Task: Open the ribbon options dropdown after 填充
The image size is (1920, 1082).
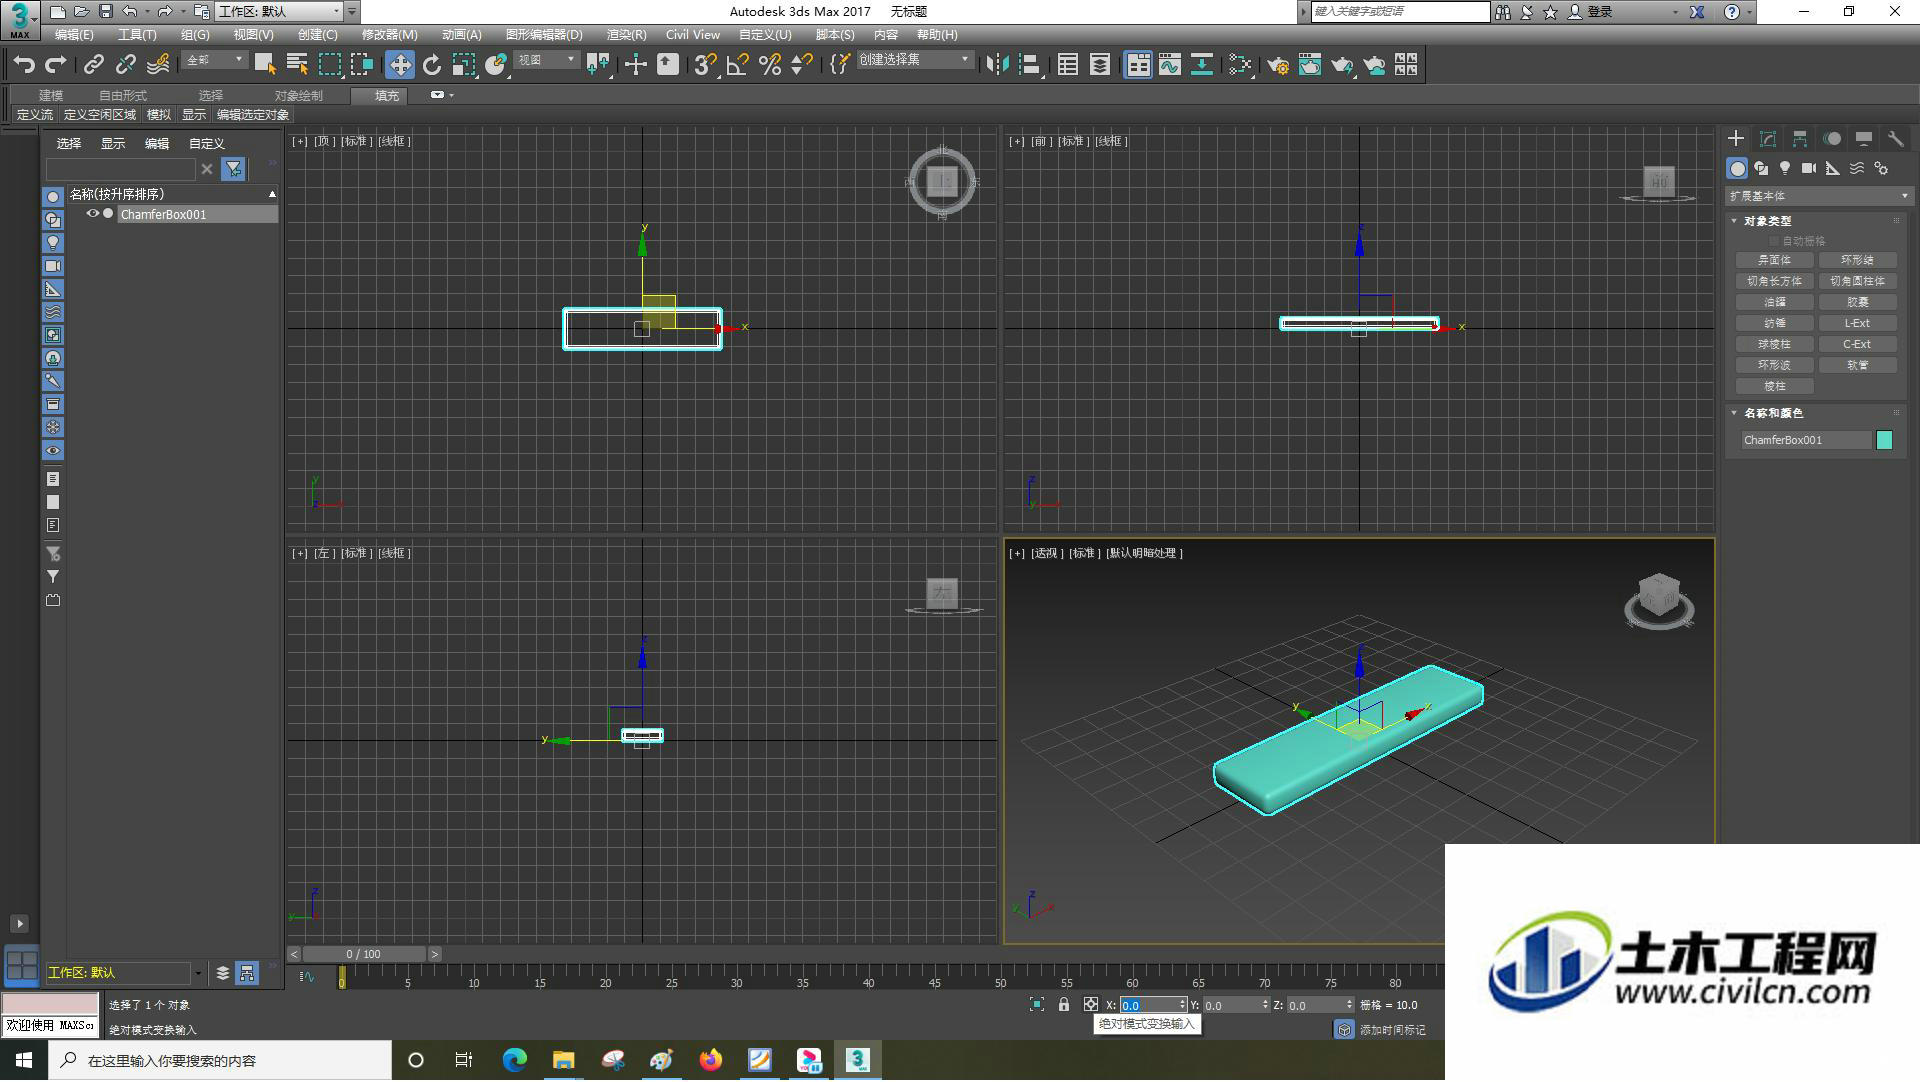Action: [442, 95]
